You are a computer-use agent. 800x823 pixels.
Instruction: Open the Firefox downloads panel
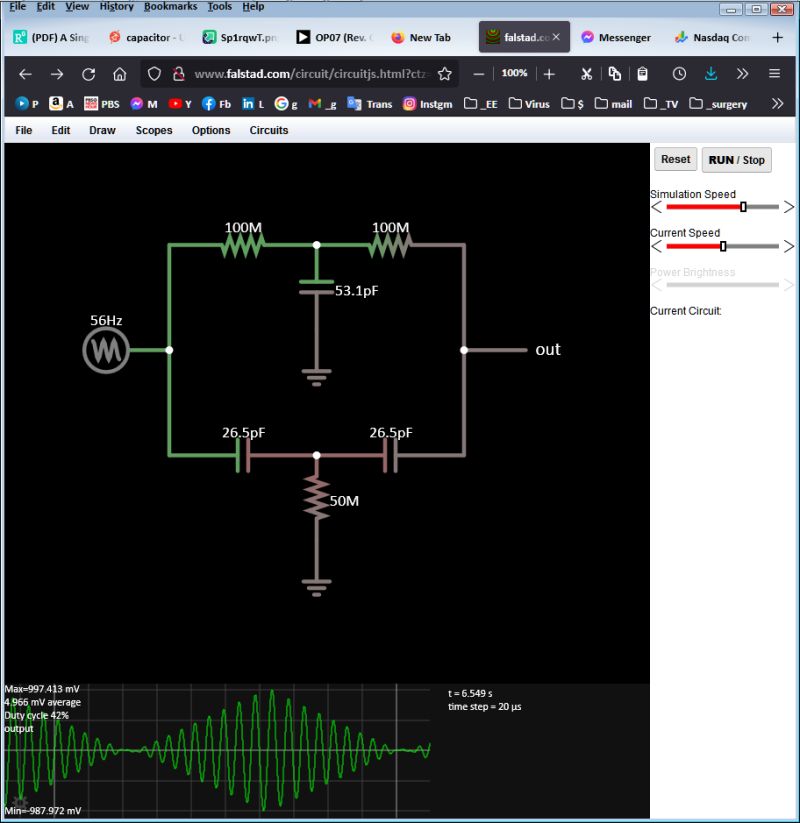pyautogui.click(x=711, y=73)
